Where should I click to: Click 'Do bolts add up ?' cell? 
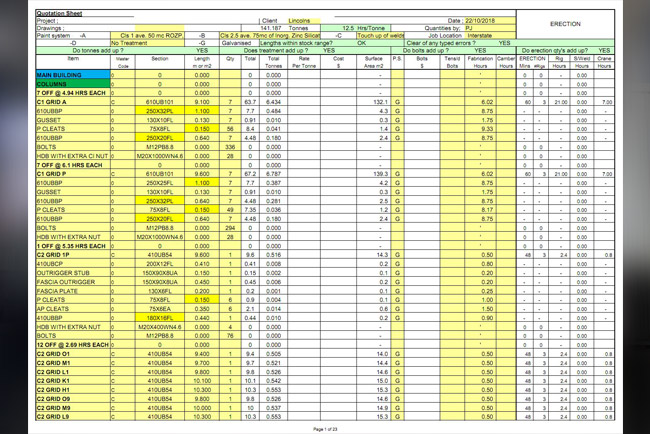pos(424,51)
